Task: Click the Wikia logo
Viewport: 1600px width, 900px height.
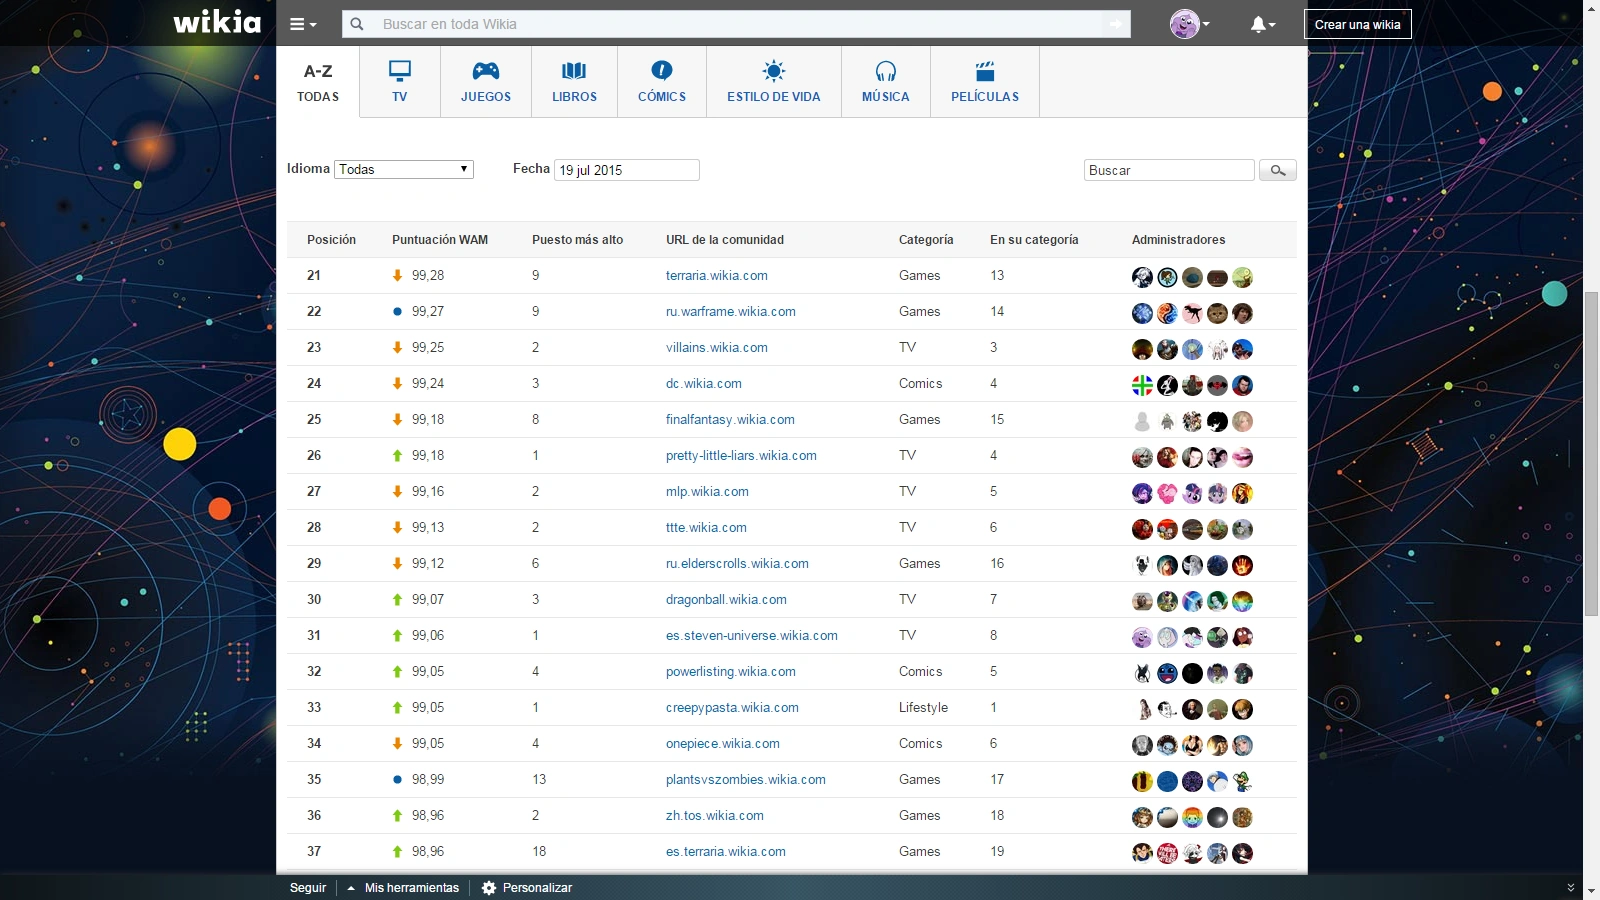Action: tap(216, 23)
